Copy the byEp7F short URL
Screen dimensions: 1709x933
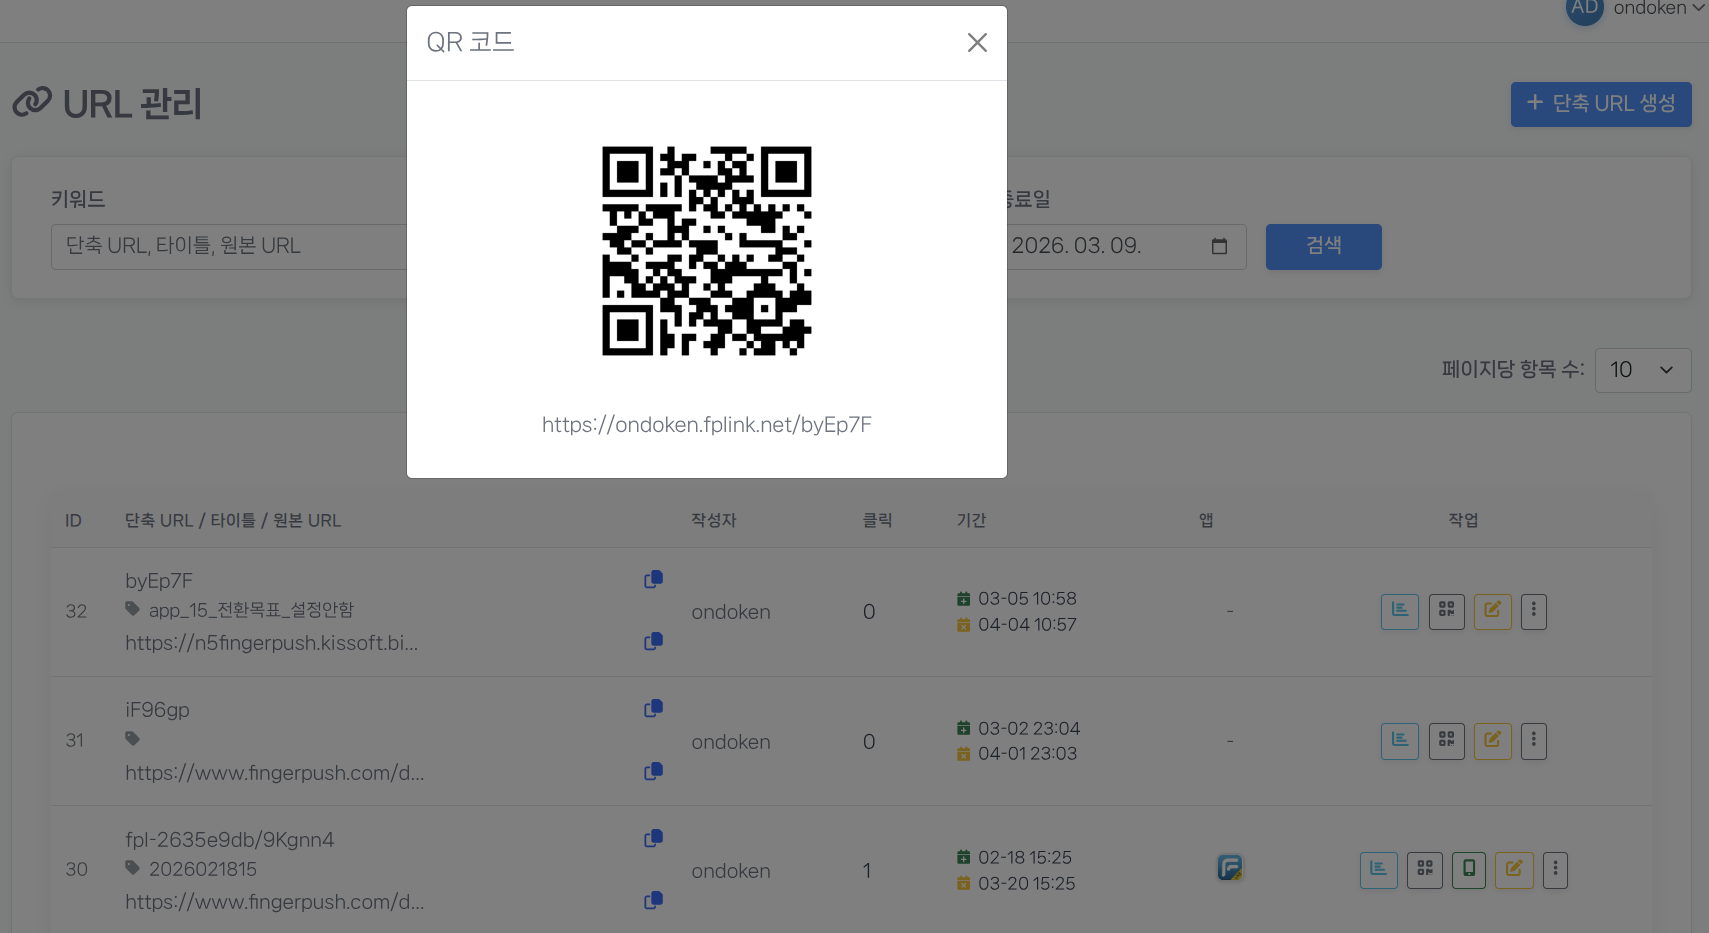pos(653,578)
